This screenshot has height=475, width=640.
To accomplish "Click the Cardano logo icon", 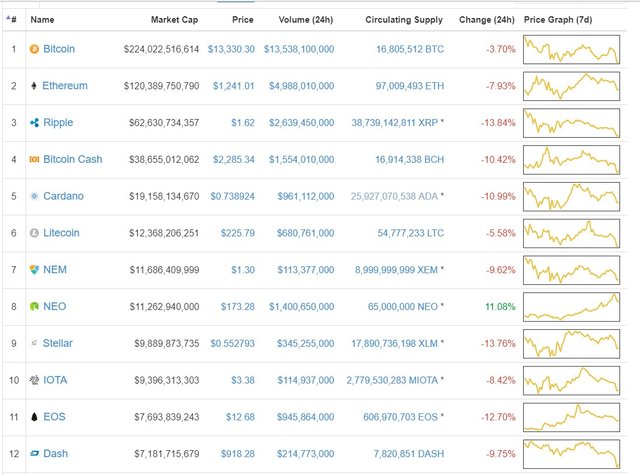I will coord(34,196).
